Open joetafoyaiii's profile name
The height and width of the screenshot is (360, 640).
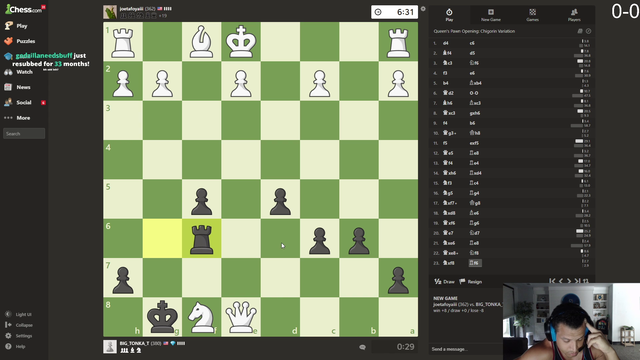point(131,9)
